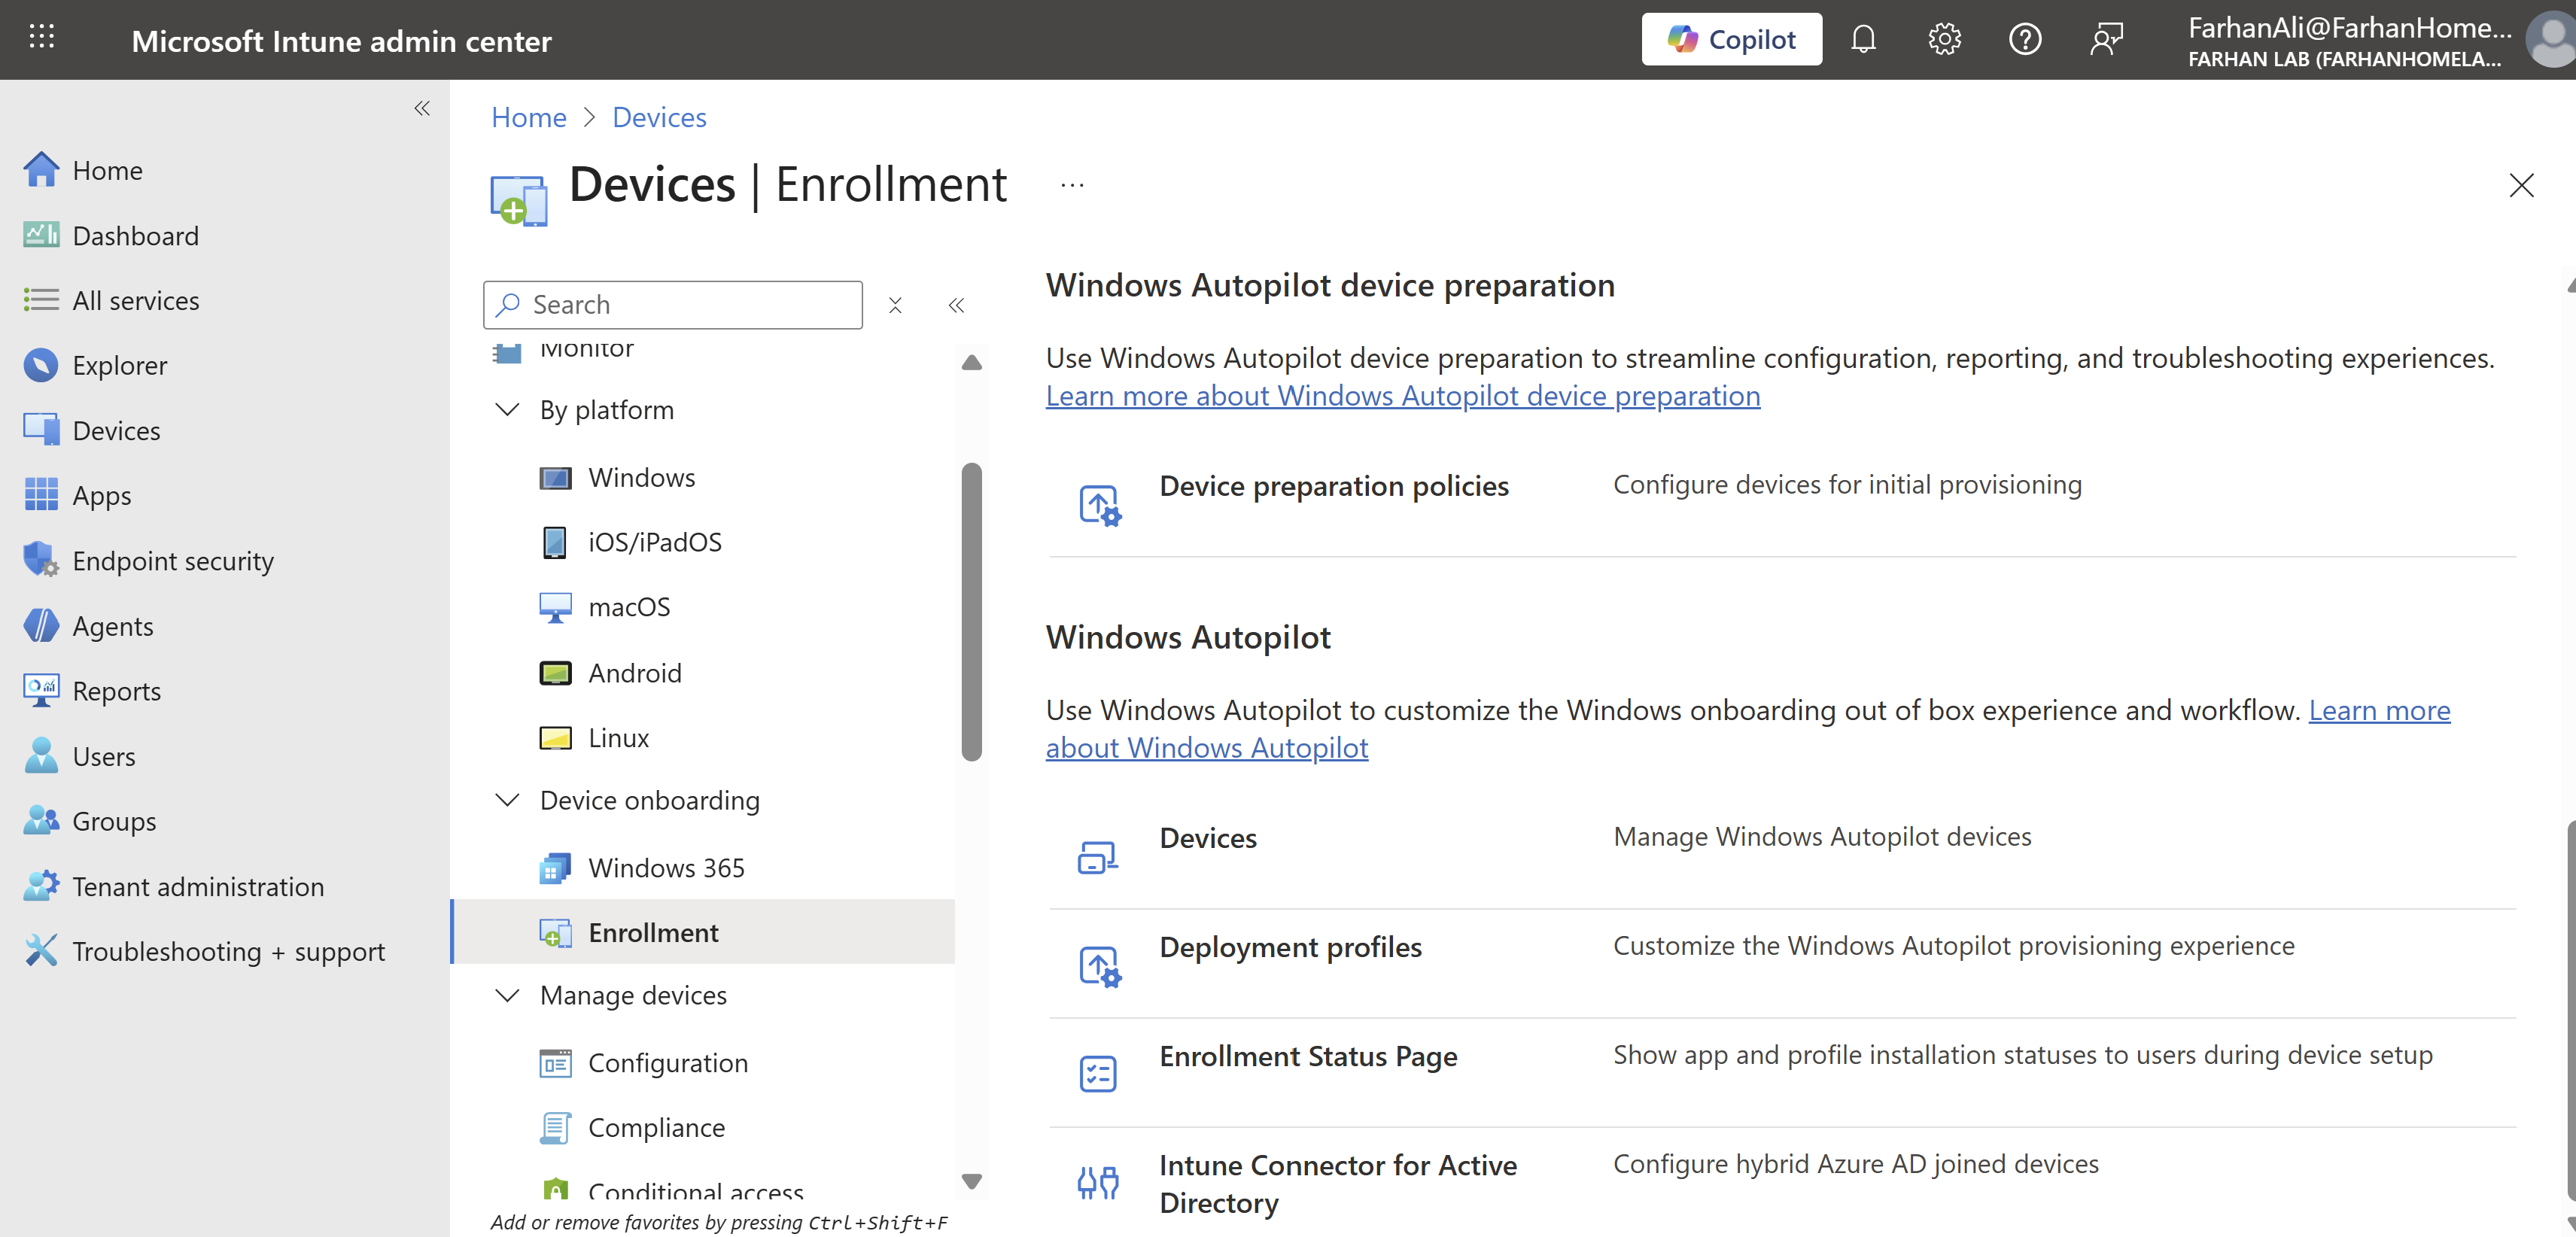Click the Device preparation policies icon
Screen dimensions: 2576x1237
pos(1099,505)
